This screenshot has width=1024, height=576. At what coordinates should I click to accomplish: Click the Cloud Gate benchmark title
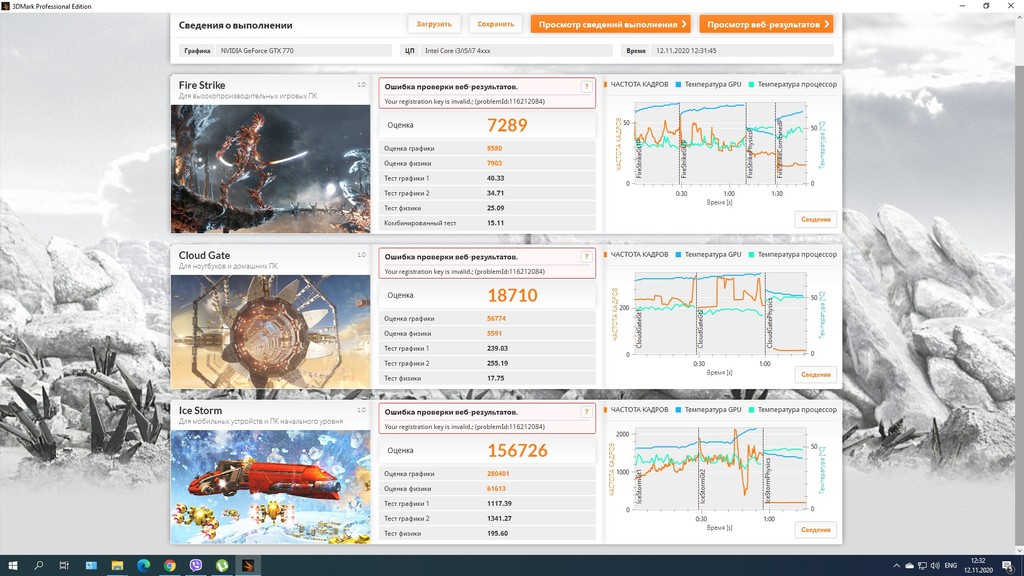click(x=204, y=255)
